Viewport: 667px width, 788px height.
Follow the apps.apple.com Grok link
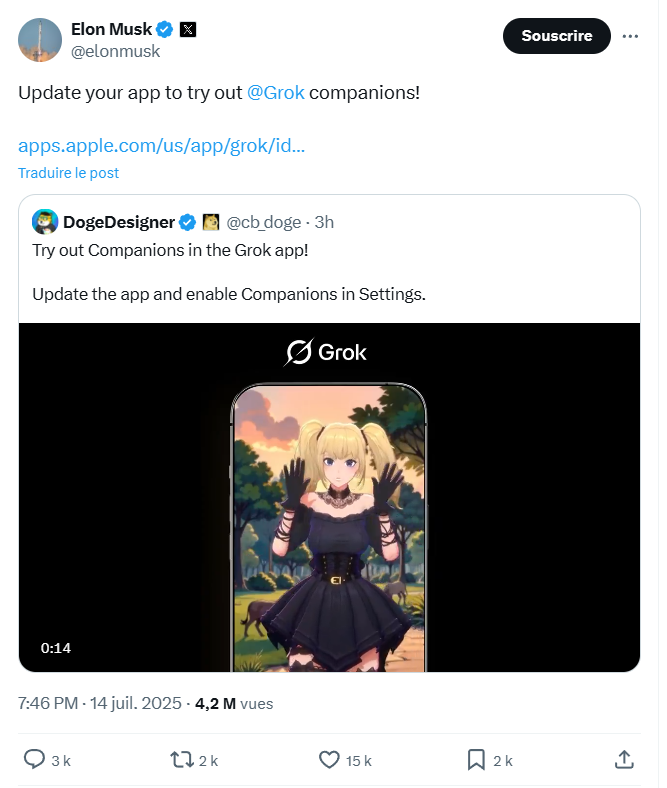pos(161,146)
